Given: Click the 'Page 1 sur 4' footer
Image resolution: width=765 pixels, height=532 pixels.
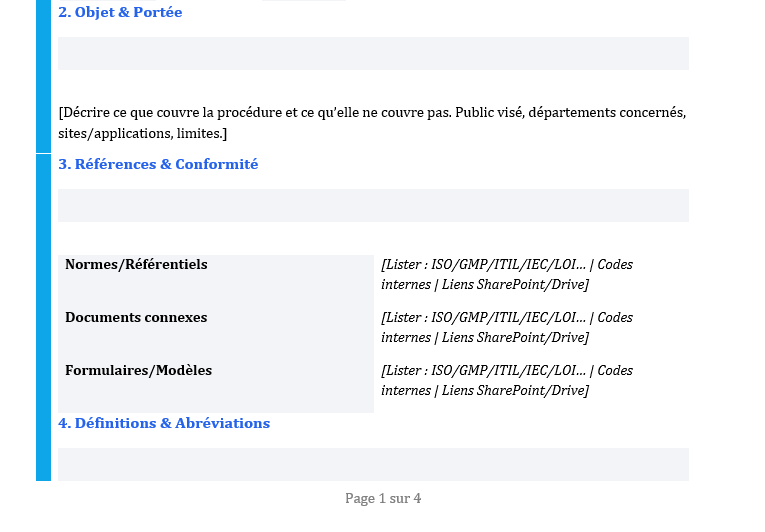Looking at the screenshot, I should tap(383, 498).
